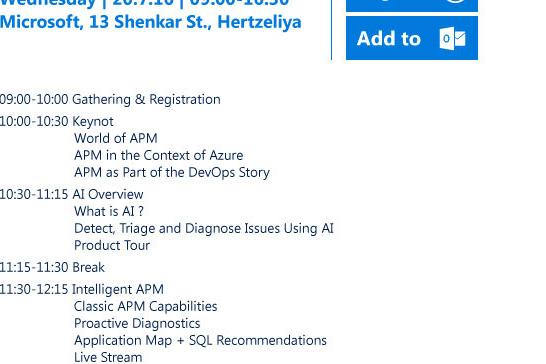Select the 10:00-10:30 Keynot agenda entry
The height and width of the screenshot is (364, 546).
pos(56,122)
